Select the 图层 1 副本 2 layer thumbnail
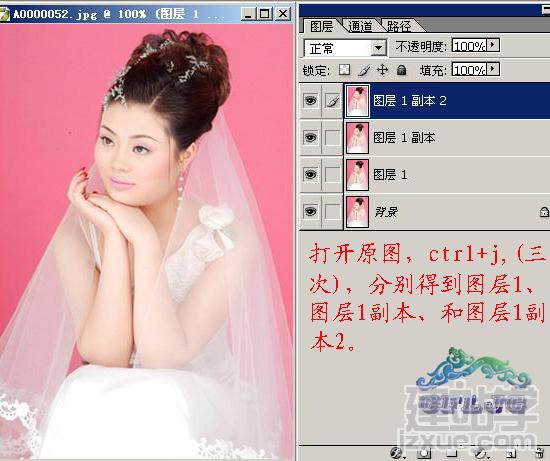Viewport: 550px width, 461px height. 357,101
